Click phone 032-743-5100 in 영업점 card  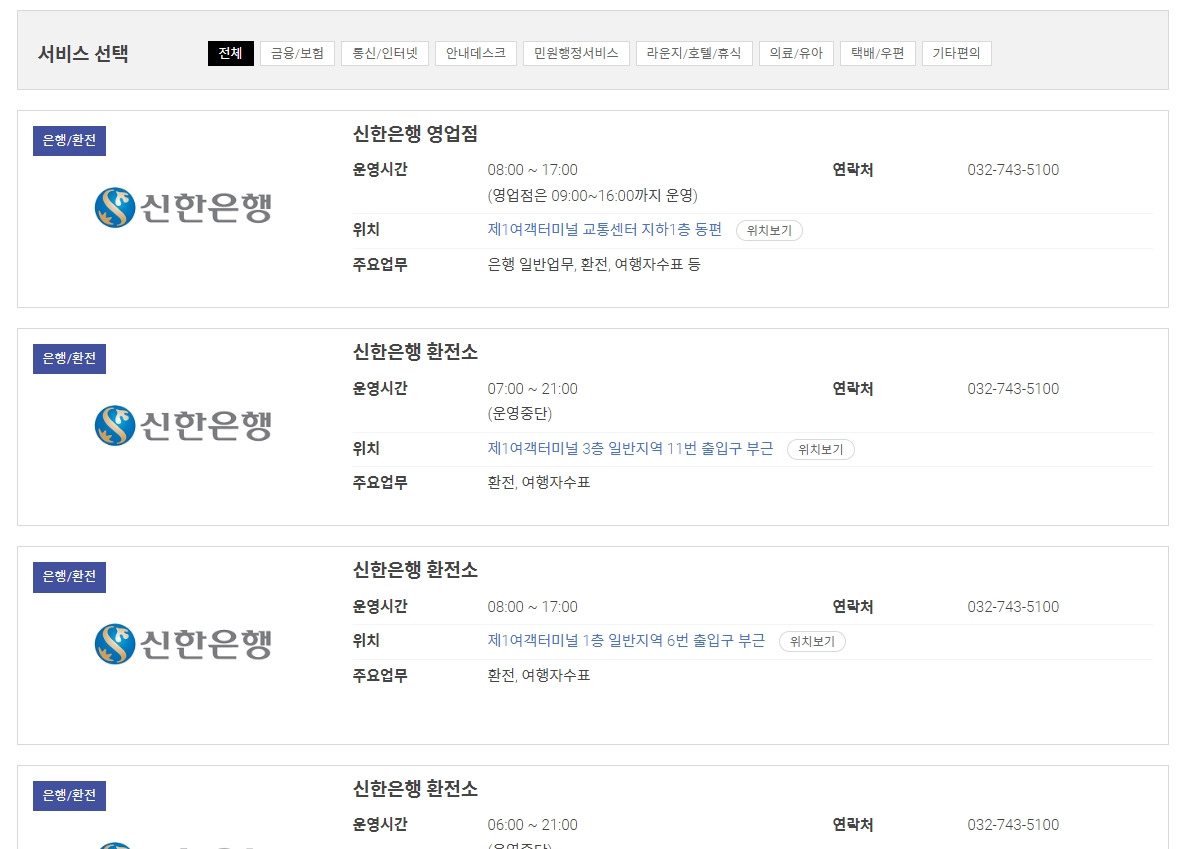pyautogui.click(x=1013, y=170)
